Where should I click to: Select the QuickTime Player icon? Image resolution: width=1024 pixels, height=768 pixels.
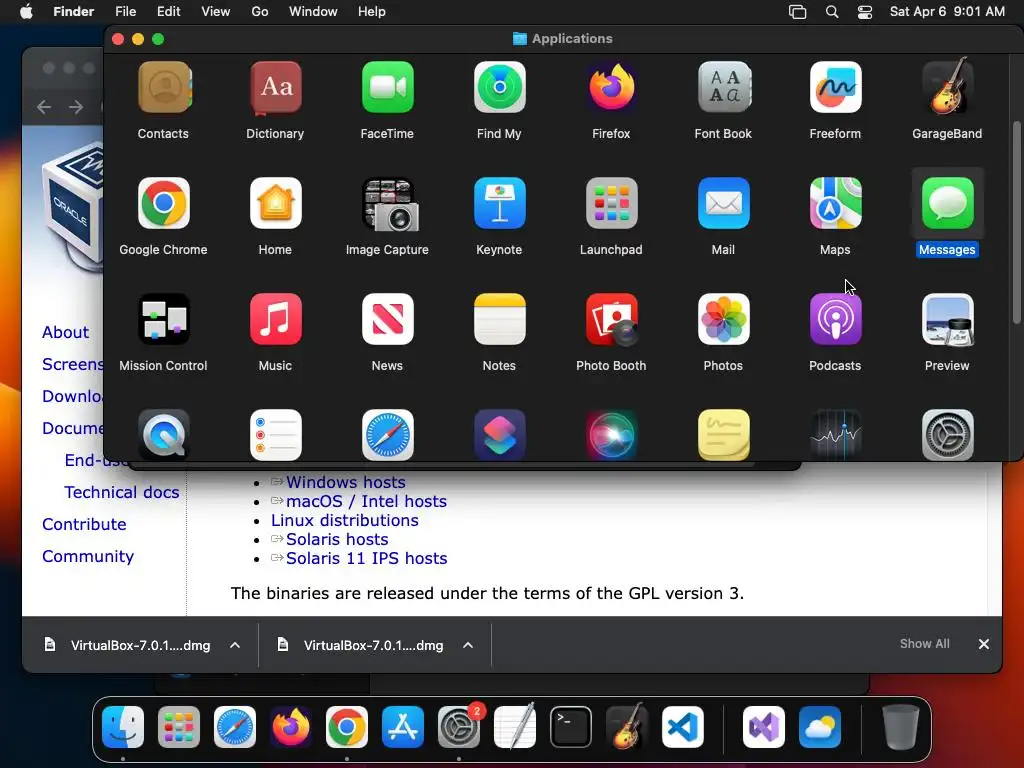(x=163, y=435)
